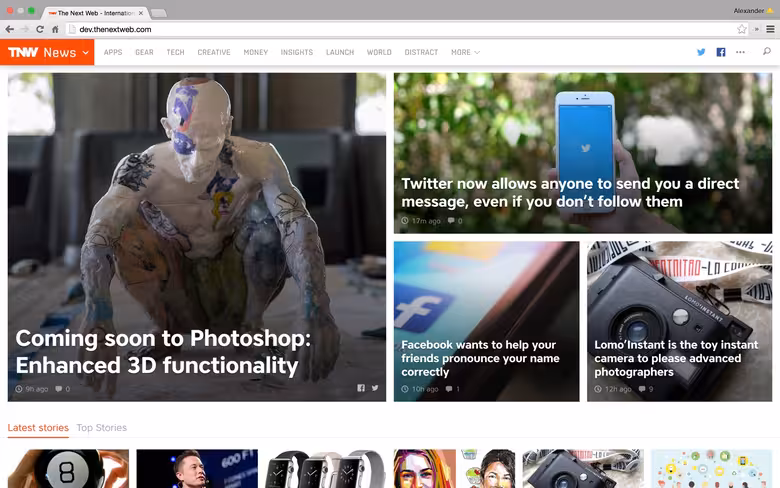Open comments icon on the Photoshop story
Image resolution: width=780 pixels, height=488 pixels.
click(x=59, y=389)
